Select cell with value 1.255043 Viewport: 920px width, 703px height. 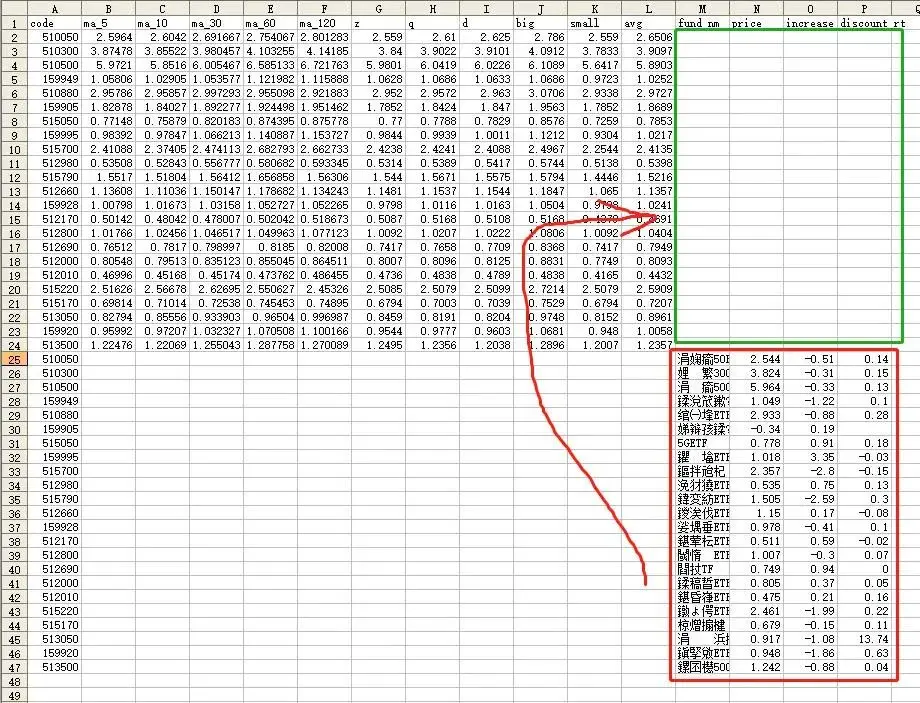pyautogui.click(x=217, y=346)
